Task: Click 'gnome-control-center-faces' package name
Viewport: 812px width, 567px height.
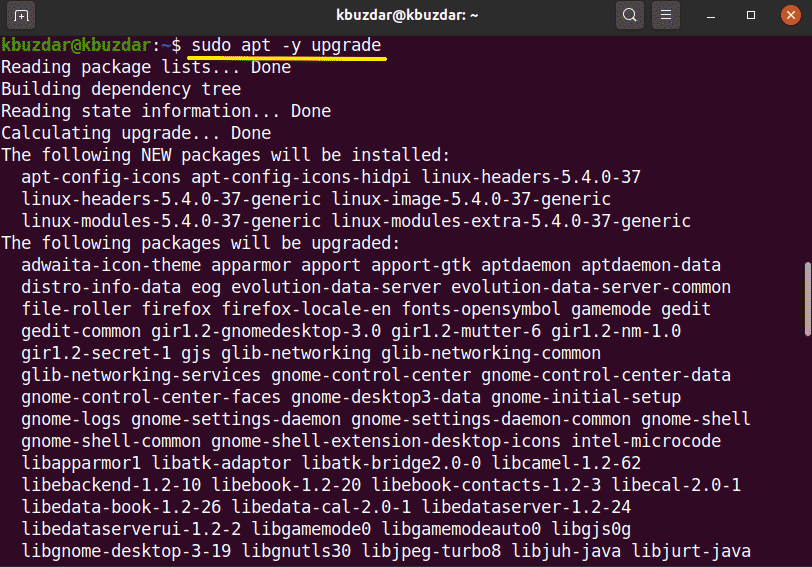Action: [x=151, y=397]
